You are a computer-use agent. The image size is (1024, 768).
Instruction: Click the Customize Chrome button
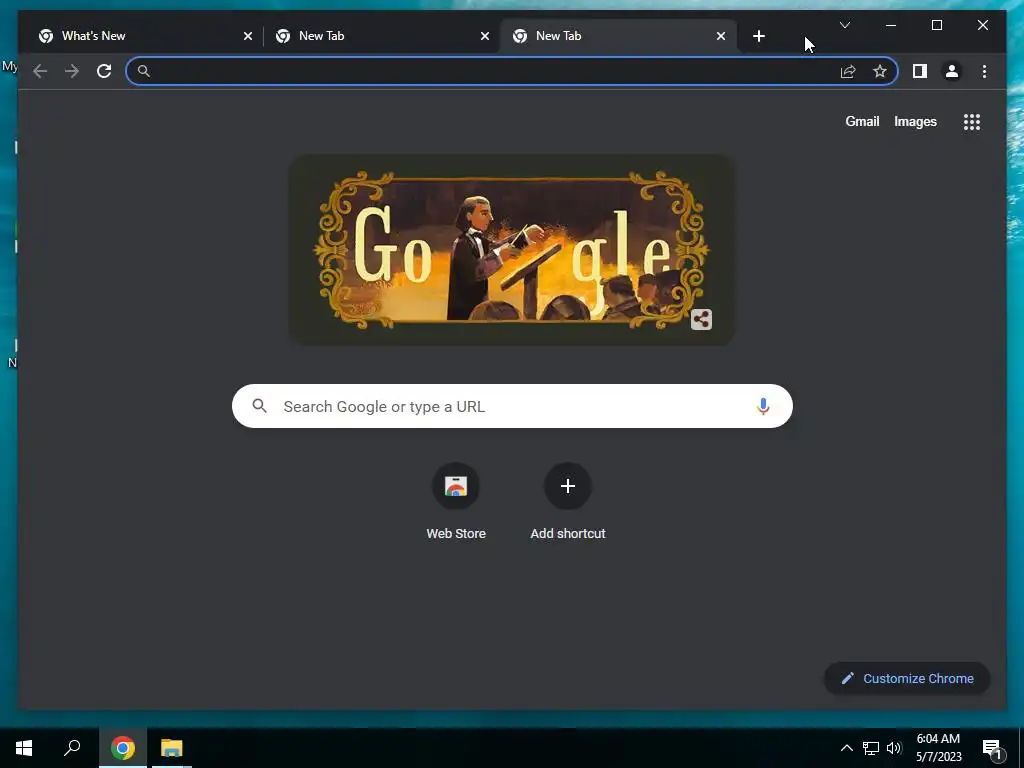[x=907, y=679]
